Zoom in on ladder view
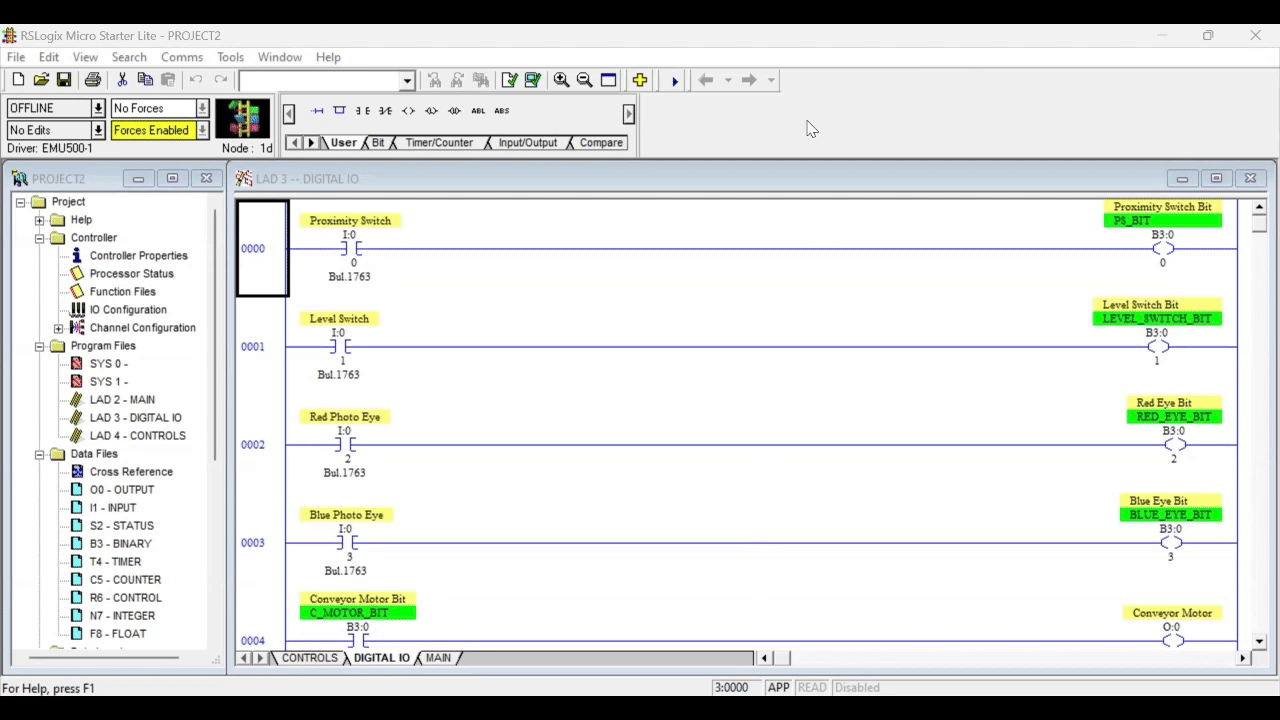Image resolution: width=1280 pixels, height=720 pixels. [x=562, y=80]
